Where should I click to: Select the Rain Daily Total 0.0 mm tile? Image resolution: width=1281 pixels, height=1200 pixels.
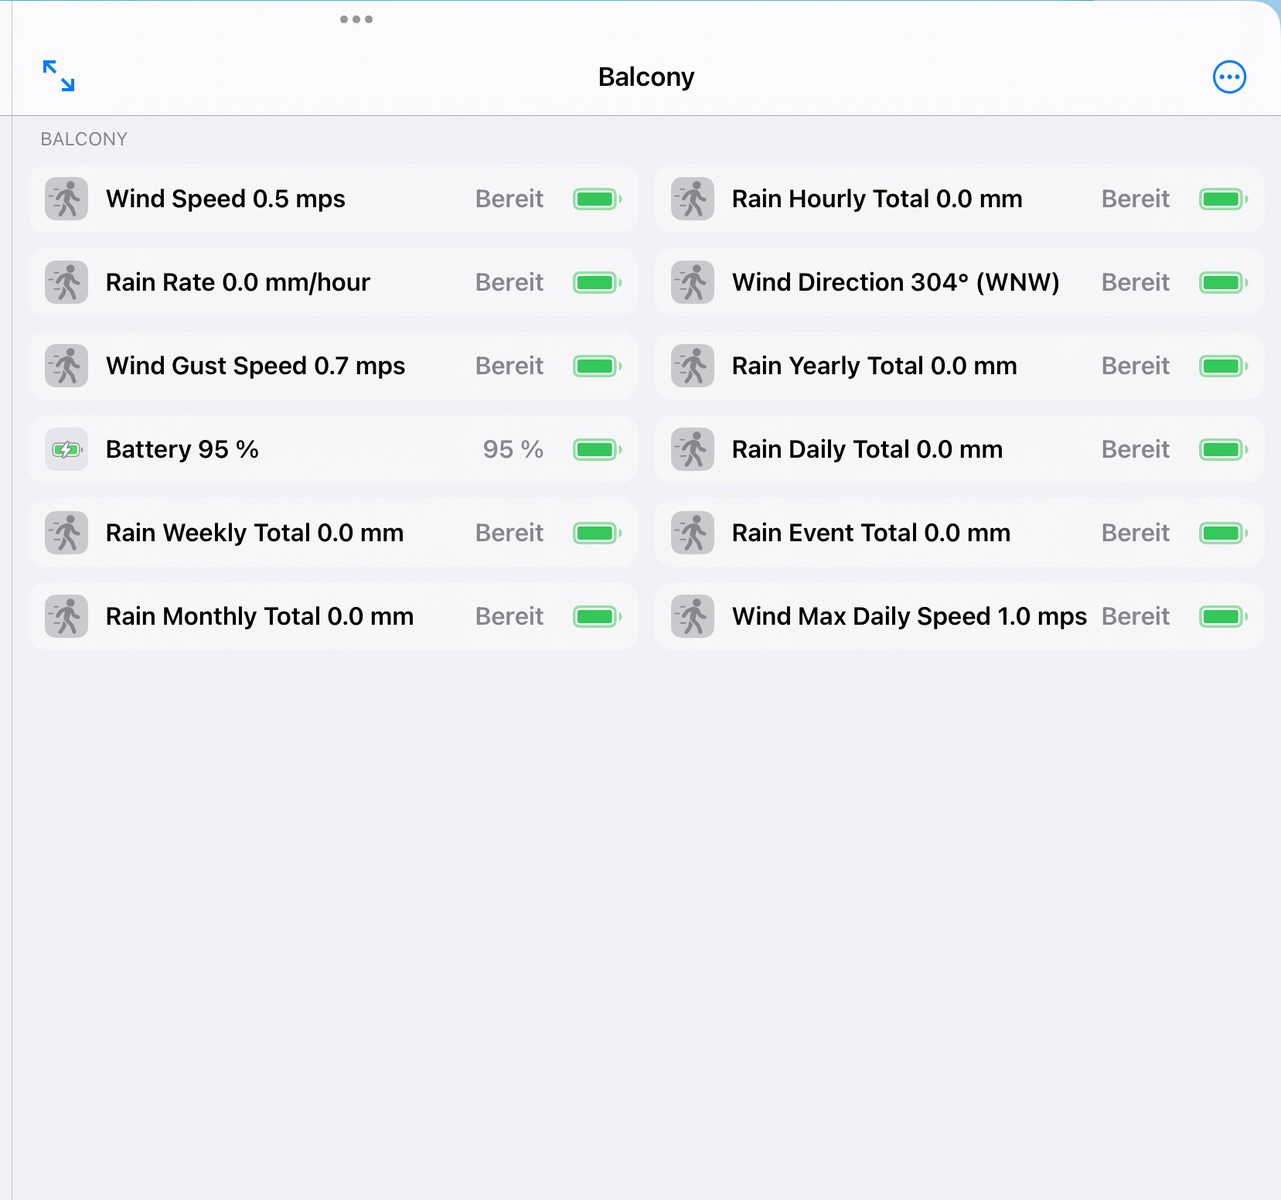pyautogui.click(x=867, y=450)
